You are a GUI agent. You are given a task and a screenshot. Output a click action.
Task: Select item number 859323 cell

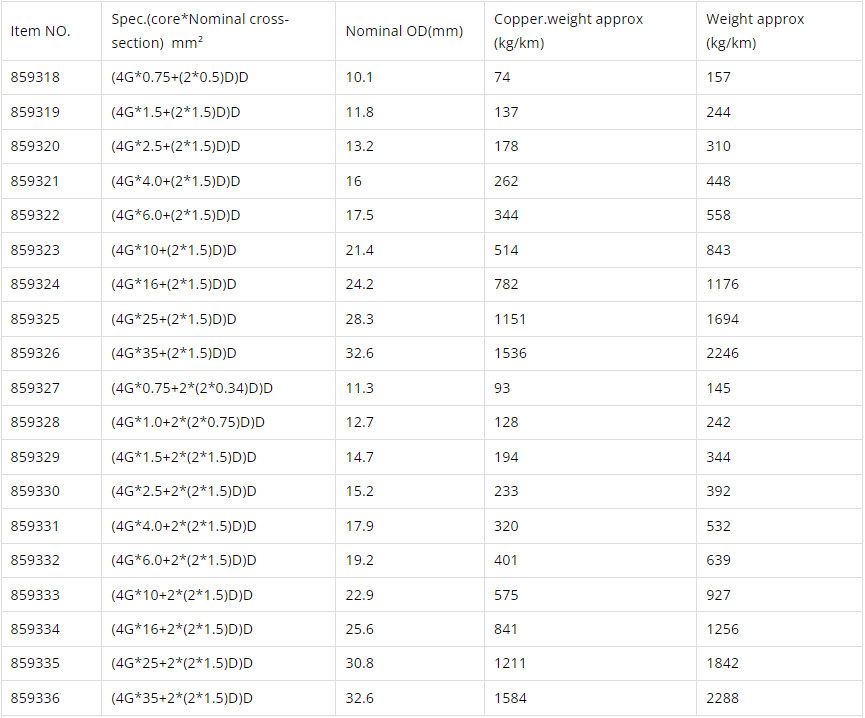[x=35, y=250]
